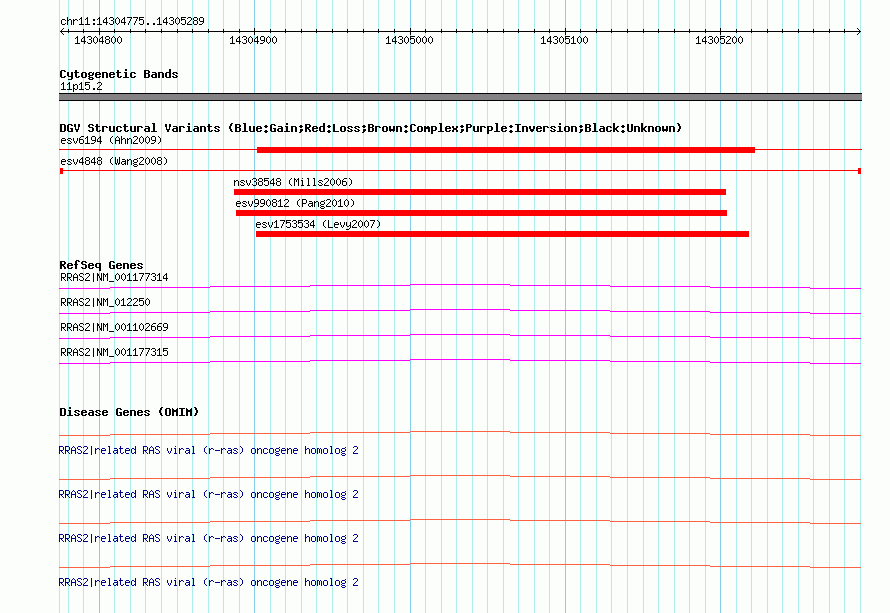Open the RRAS2|NM_001177315 transcript label

pos(114,352)
